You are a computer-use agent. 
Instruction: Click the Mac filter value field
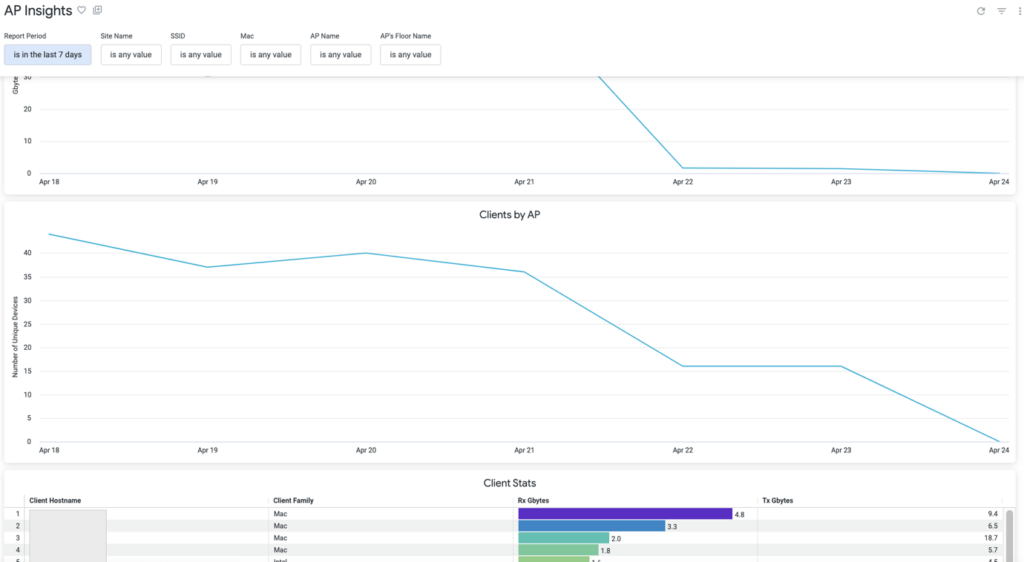pyautogui.click(x=270, y=54)
